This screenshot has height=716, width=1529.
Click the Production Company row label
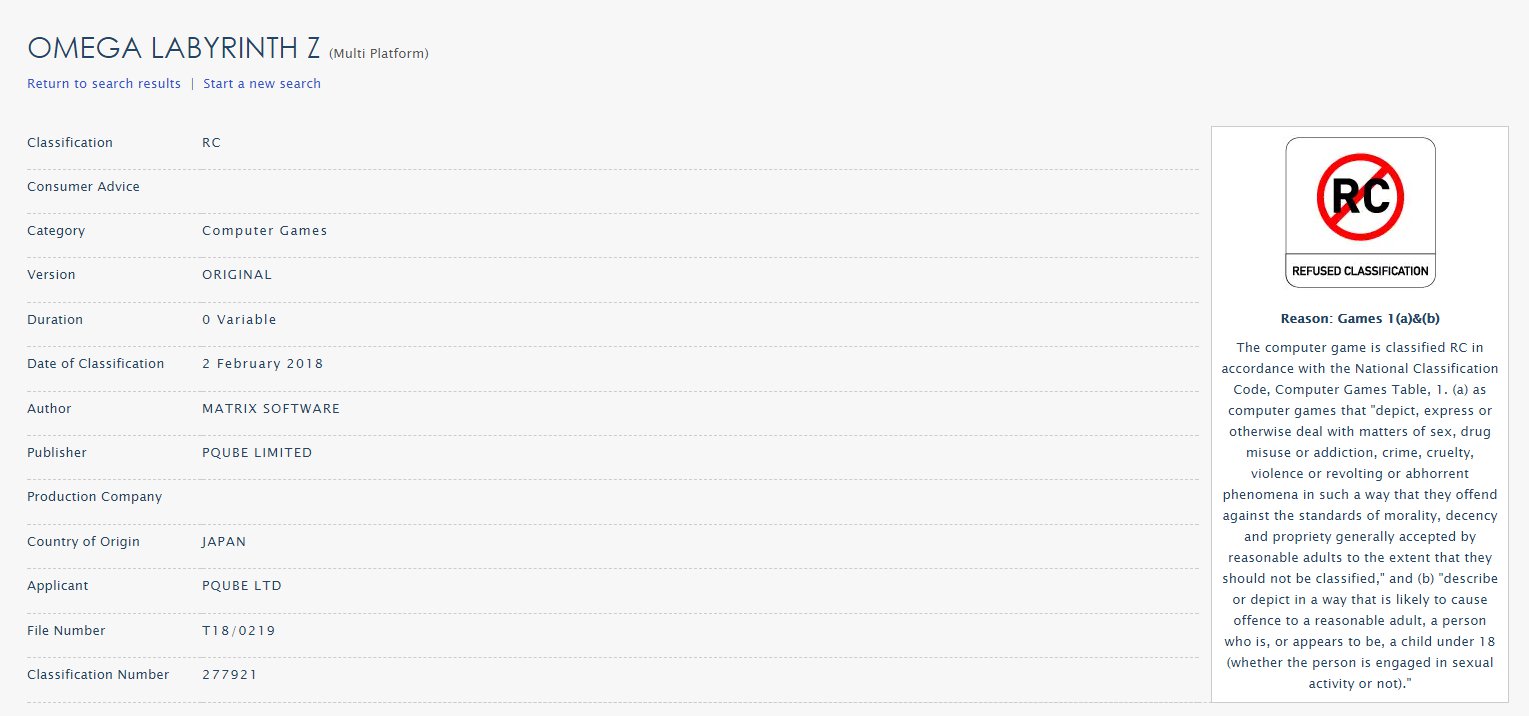[x=94, y=497]
